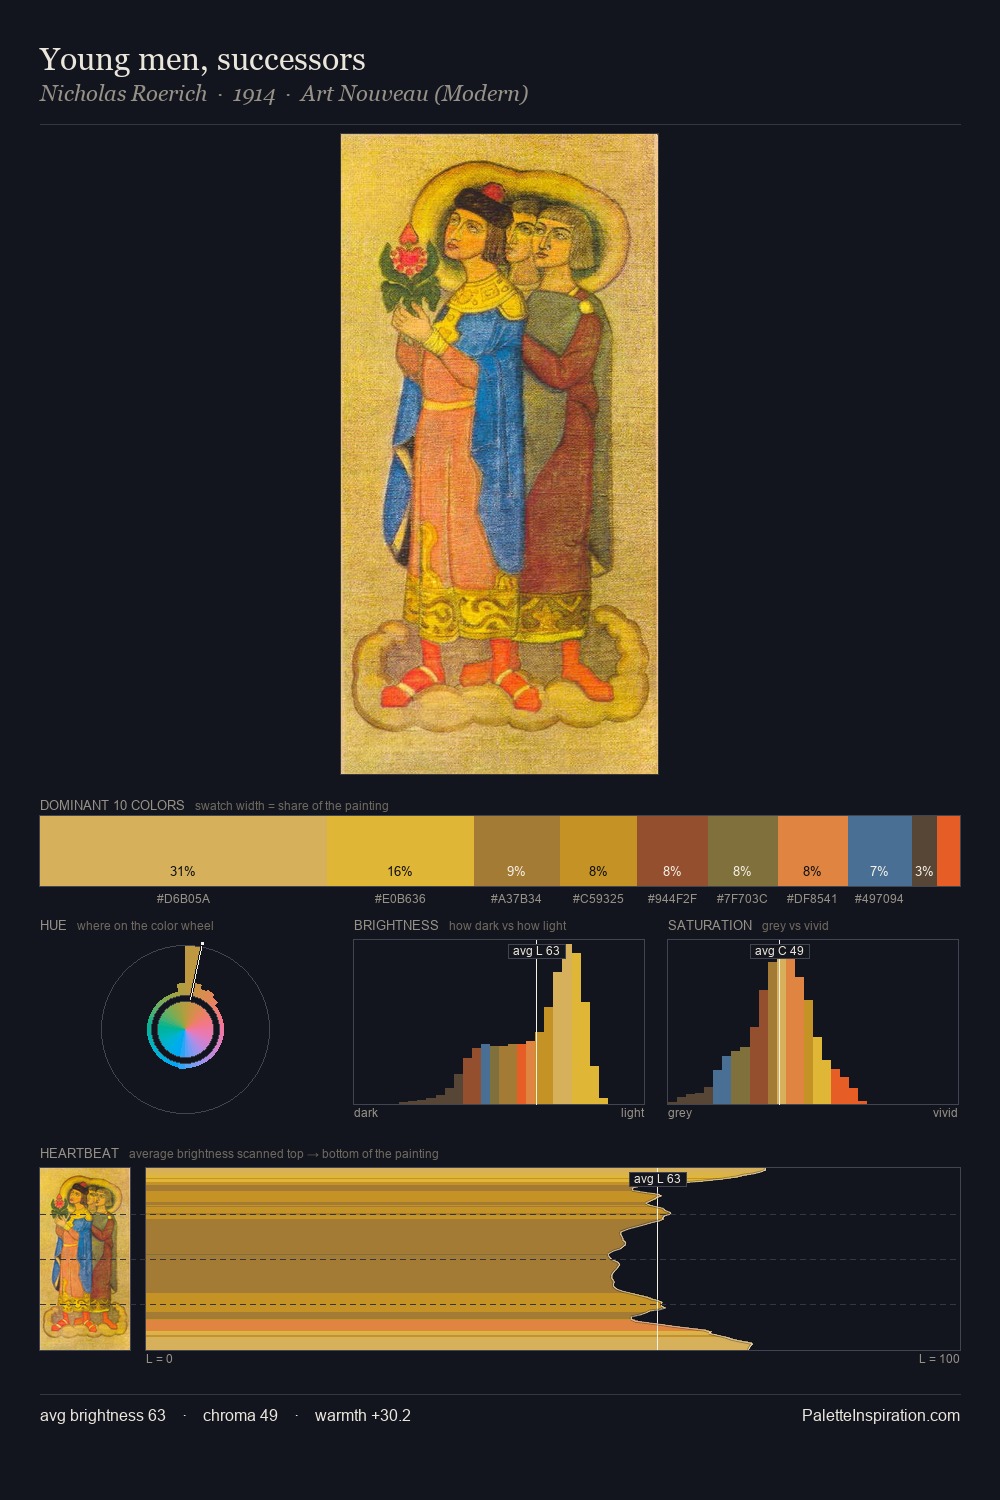Click the 'grey' axis label
Image resolution: width=1000 pixels, height=1500 pixels.
pyautogui.click(x=680, y=1113)
